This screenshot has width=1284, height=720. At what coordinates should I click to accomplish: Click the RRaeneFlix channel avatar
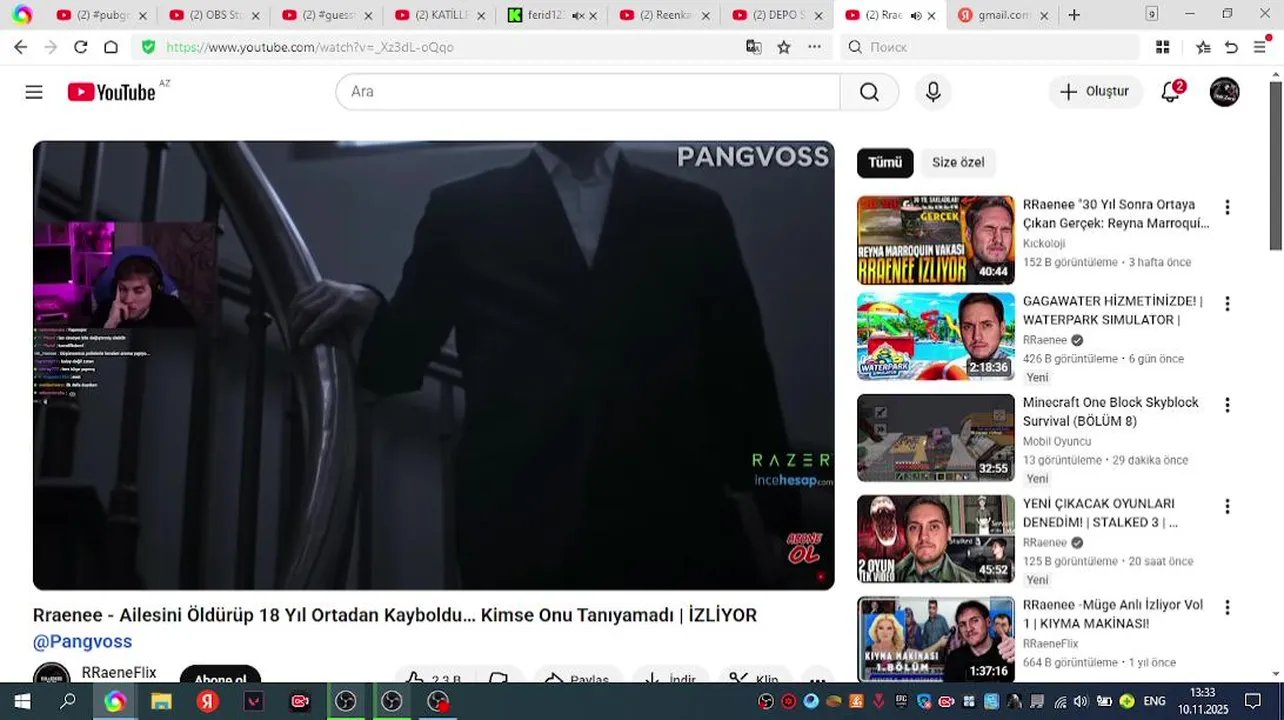click(52, 673)
